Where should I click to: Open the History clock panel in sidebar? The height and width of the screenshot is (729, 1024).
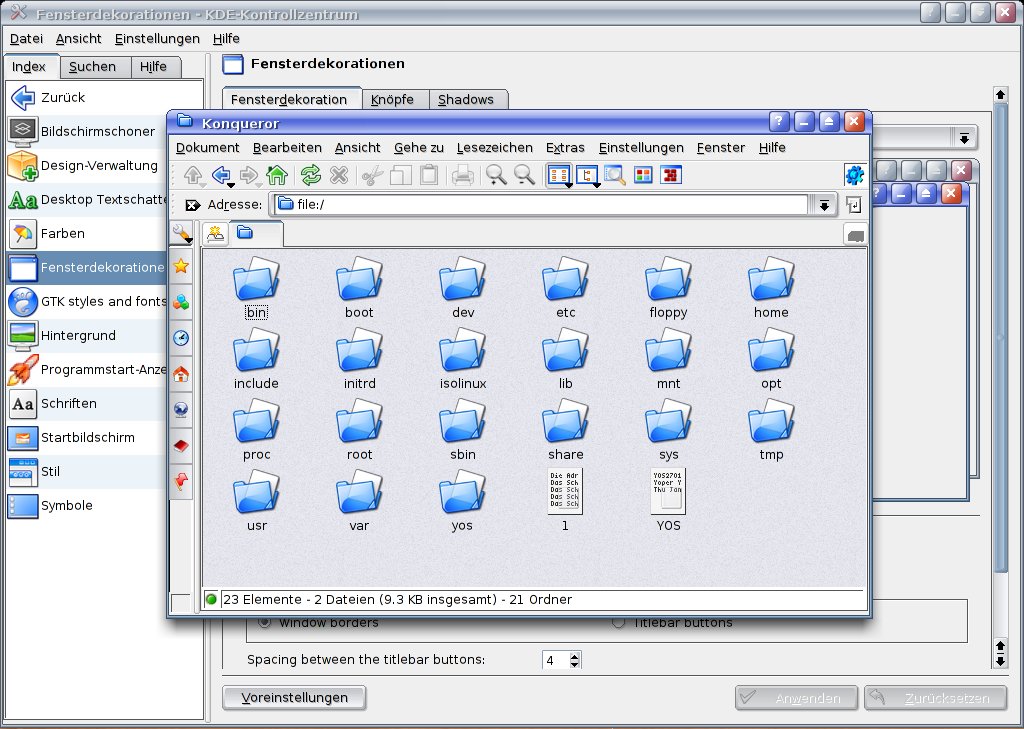click(x=181, y=338)
